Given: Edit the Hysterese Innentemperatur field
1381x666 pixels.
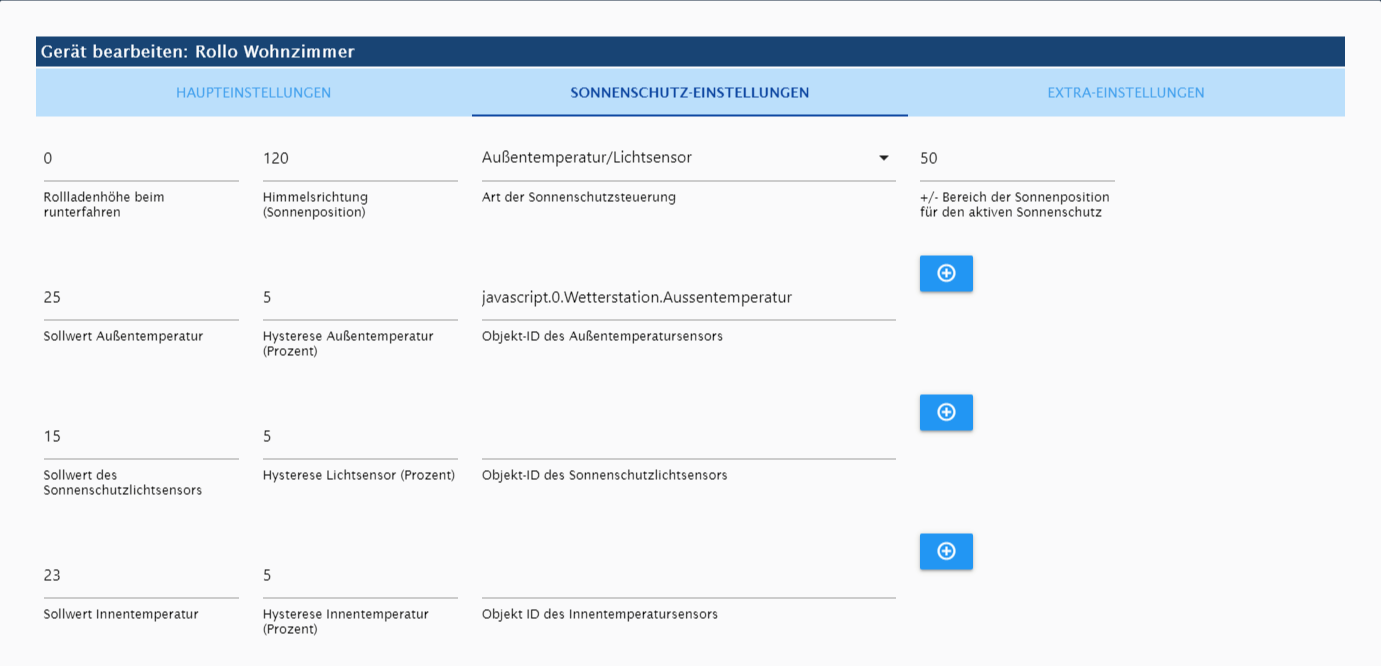Looking at the screenshot, I should click(360, 575).
